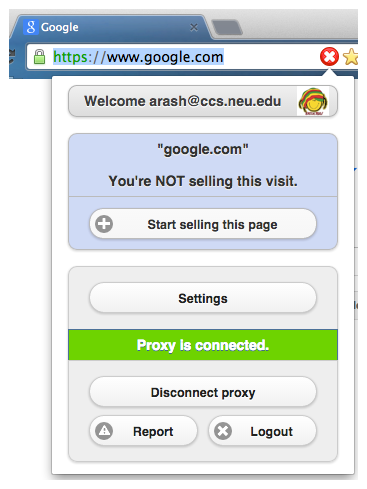Click the circled X icon on Logout
Viewport: 367px width, 489px height.
click(x=223, y=431)
